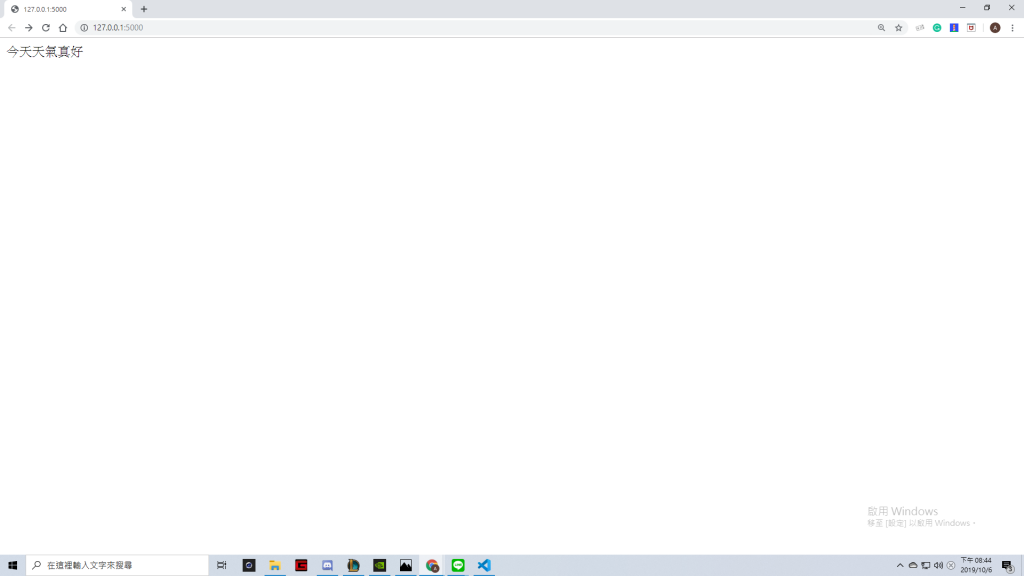
Task: Open File Explorer from the taskbar
Action: coord(275,565)
